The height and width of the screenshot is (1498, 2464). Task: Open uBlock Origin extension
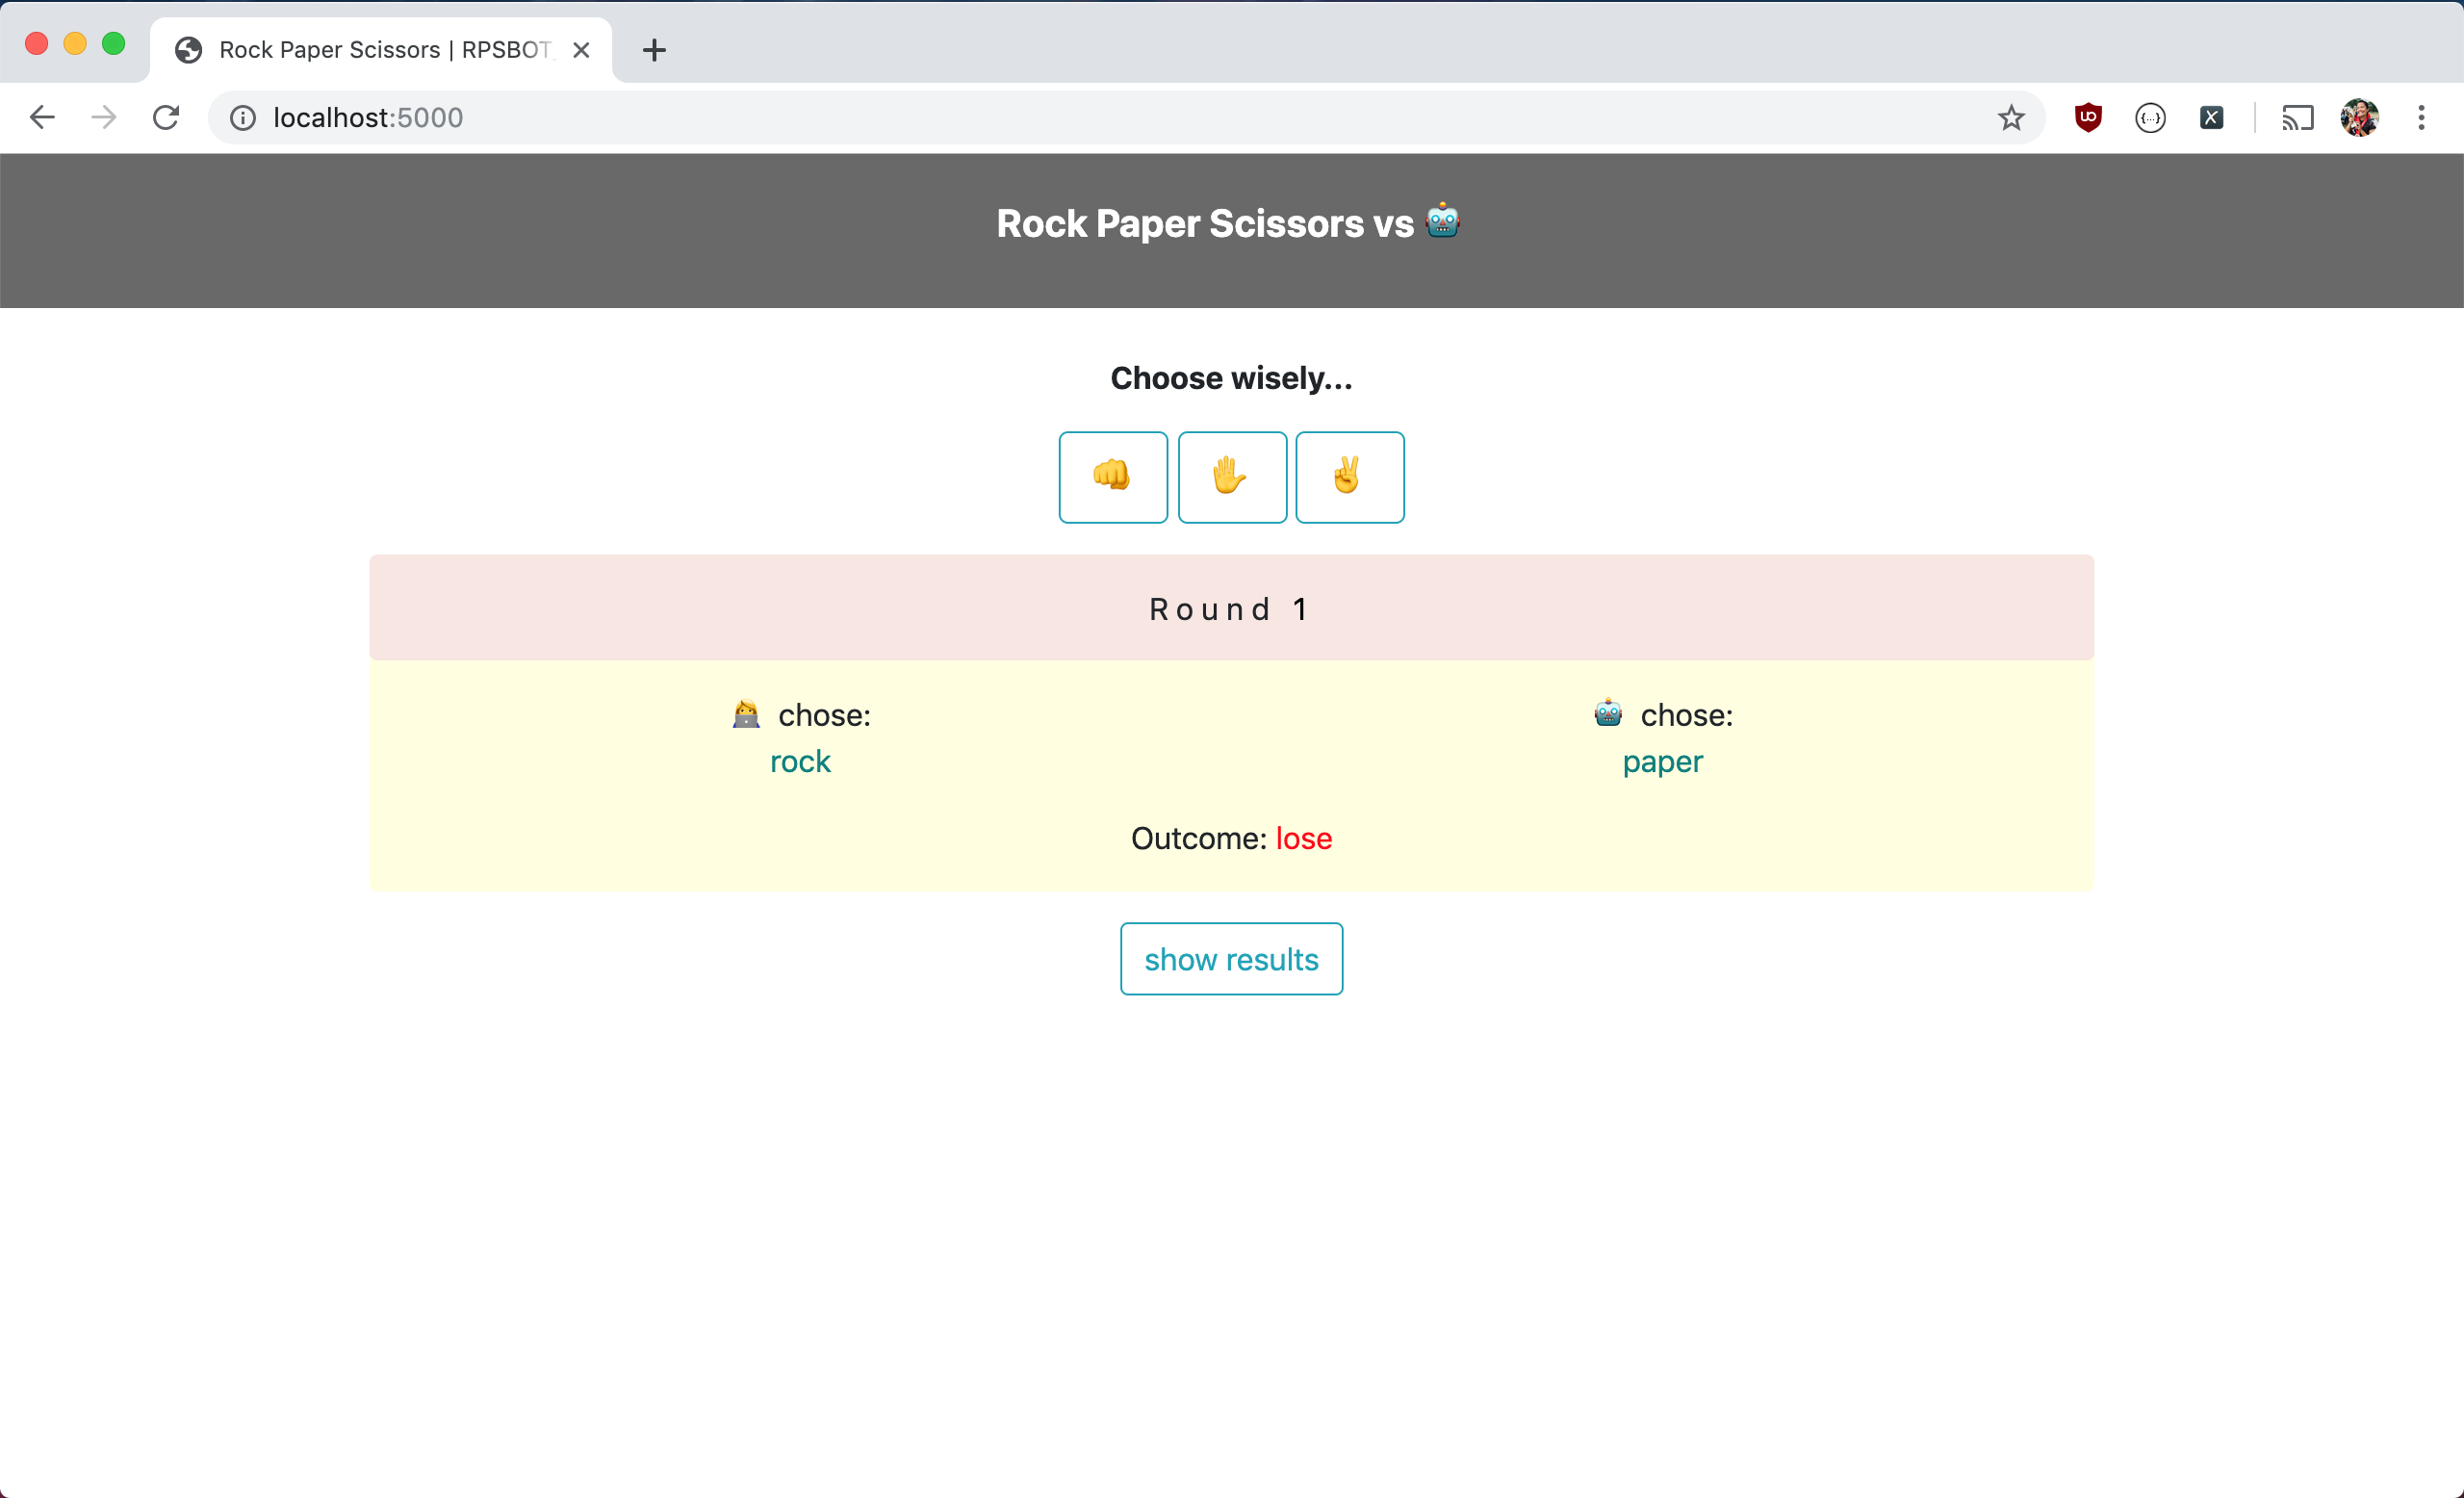point(2088,118)
